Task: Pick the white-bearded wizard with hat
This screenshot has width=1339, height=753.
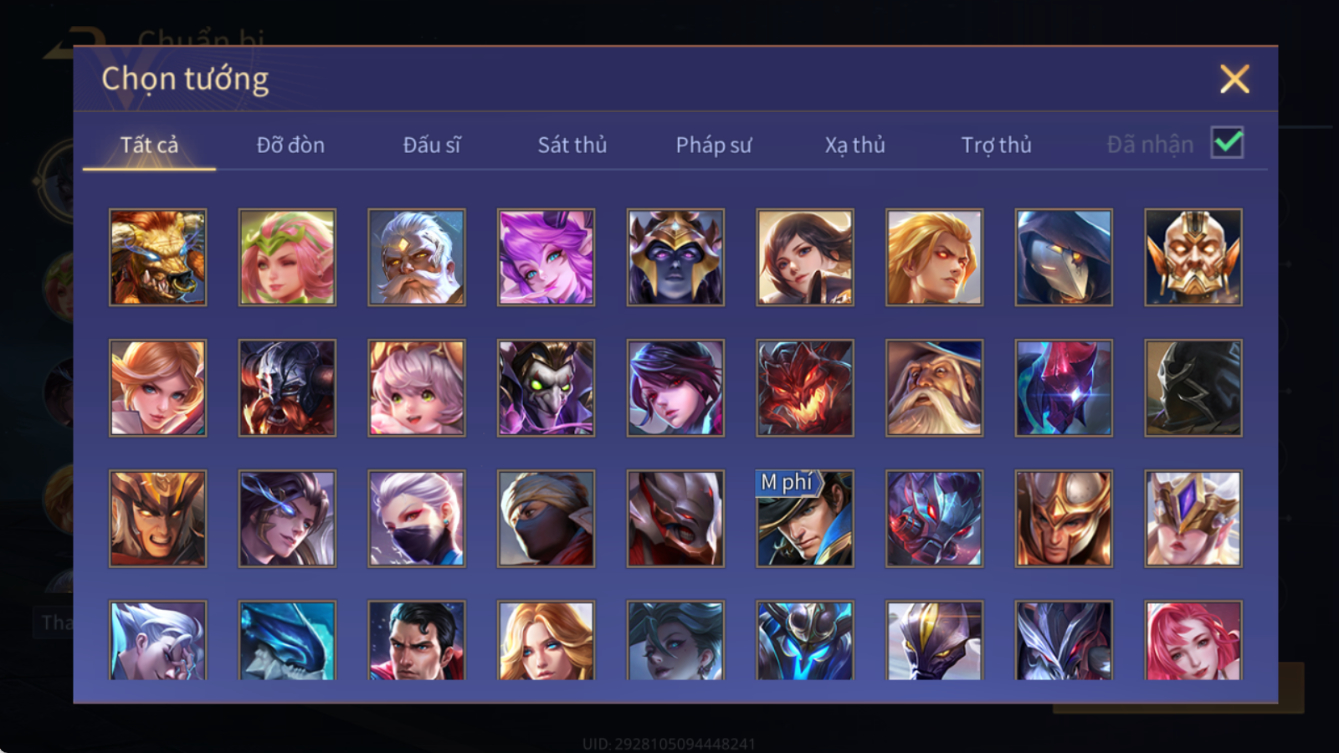Action: pyautogui.click(x=934, y=388)
